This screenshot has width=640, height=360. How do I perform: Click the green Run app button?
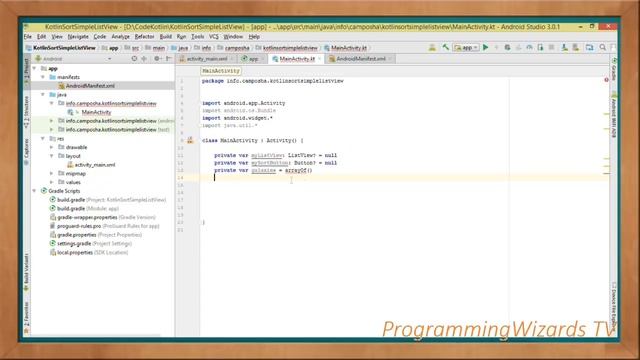[485, 48]
